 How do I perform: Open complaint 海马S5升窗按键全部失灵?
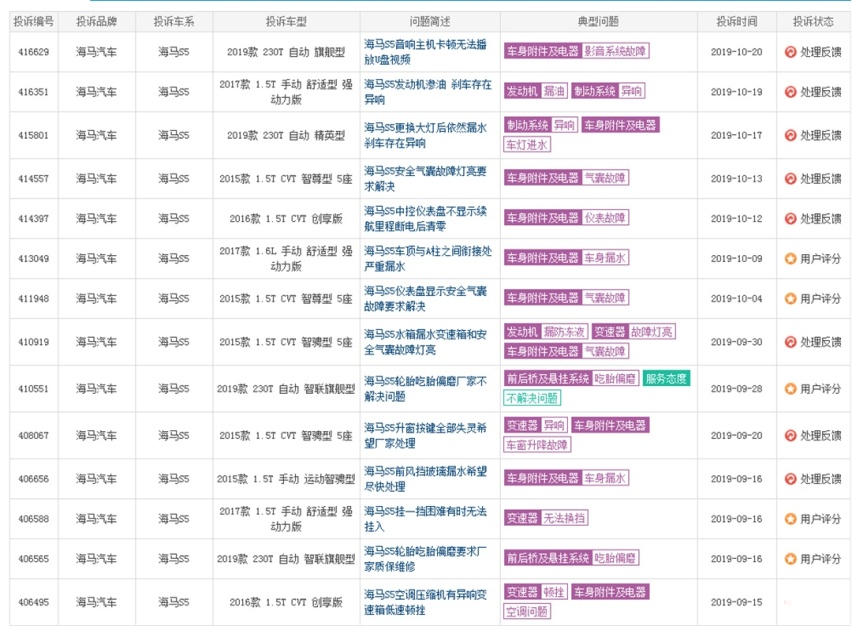425,436
